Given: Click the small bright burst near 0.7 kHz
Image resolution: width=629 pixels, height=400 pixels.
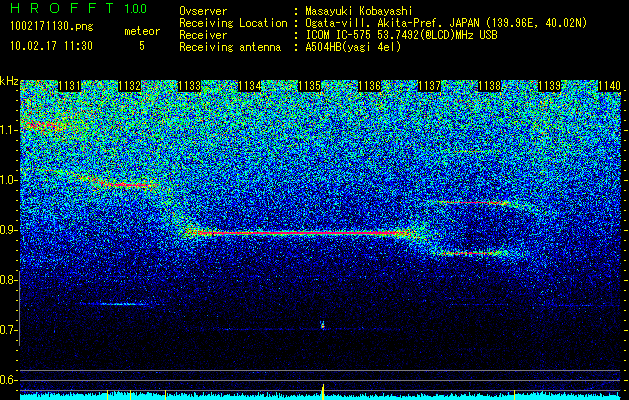Looking at the screenshot, I should point(322,325).
